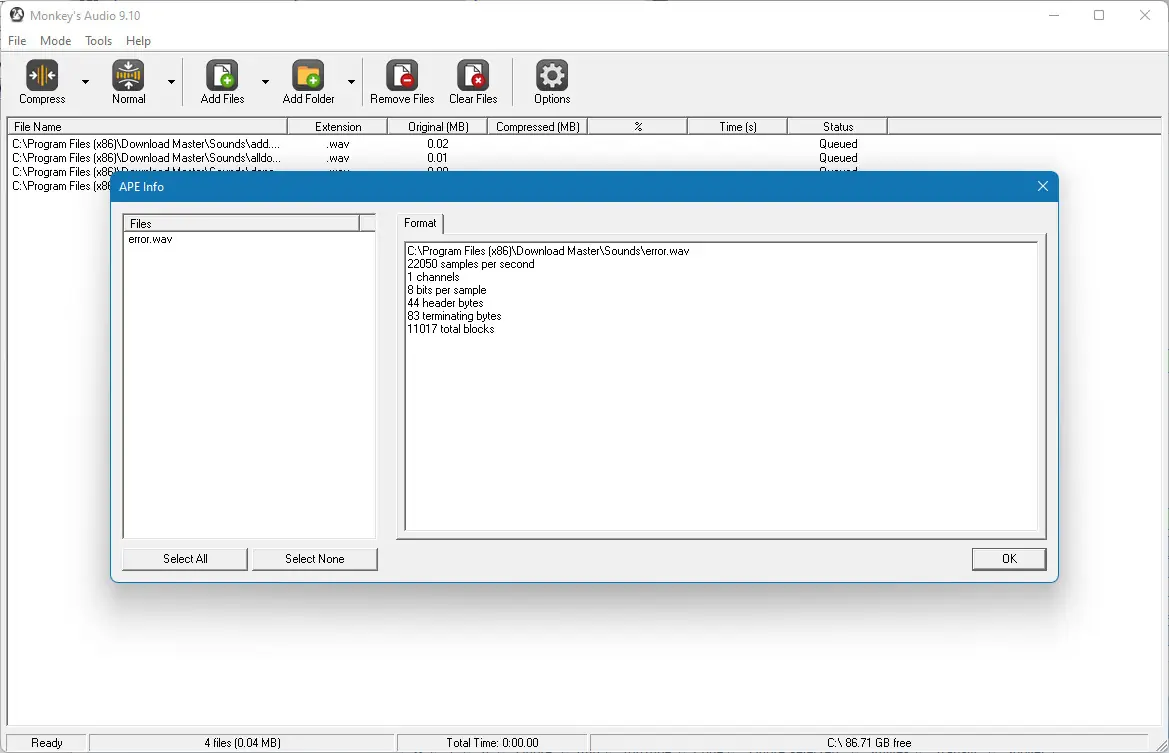
Task: Click the 0.01 original size cell
Action: pyautogui.click(x=438, y=158)
